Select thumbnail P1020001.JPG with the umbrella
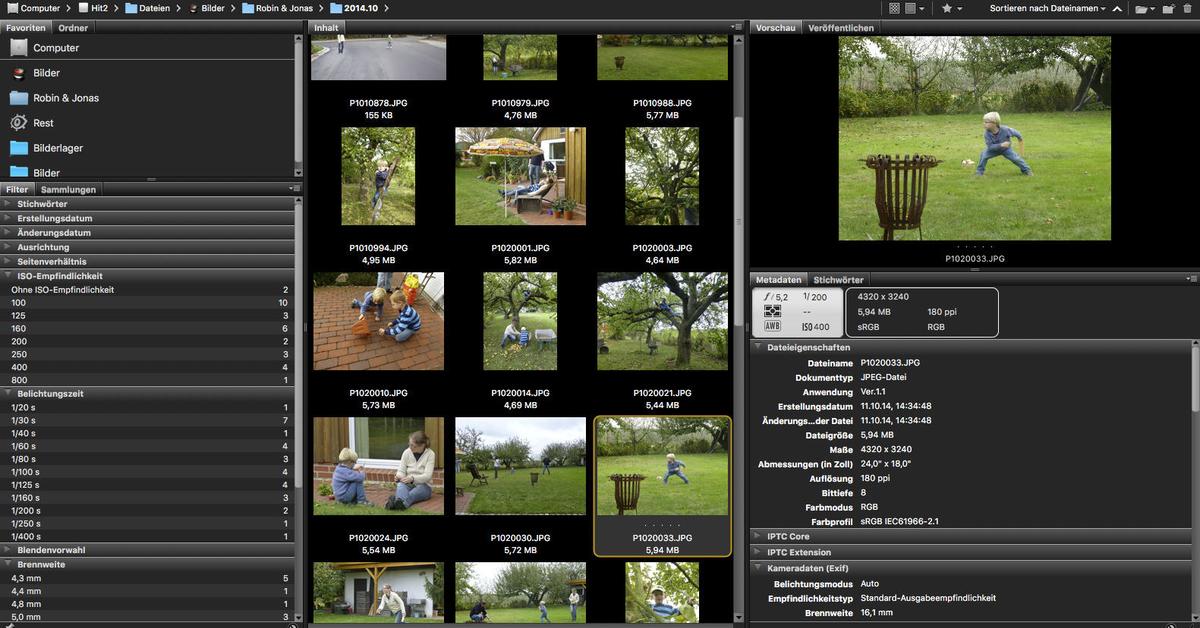This screenshot has width=1200, height=628. [520, 176]
